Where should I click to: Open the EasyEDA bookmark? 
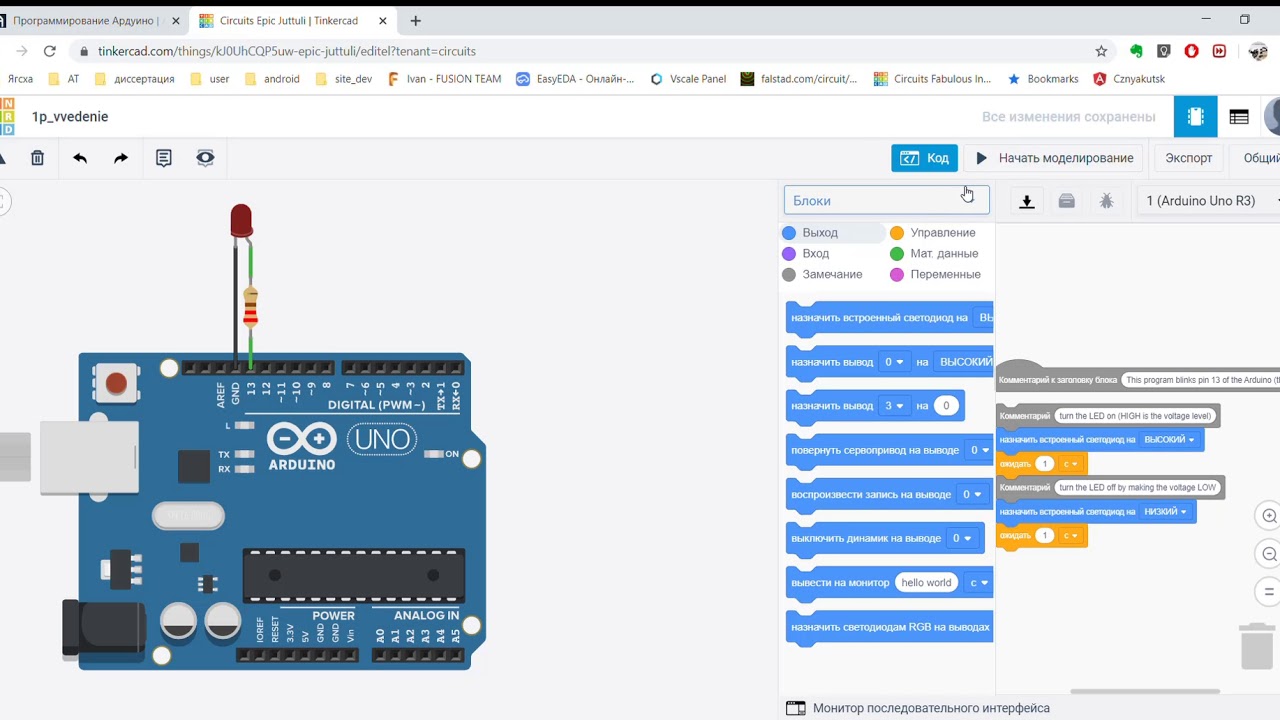(x=575, y=79)
